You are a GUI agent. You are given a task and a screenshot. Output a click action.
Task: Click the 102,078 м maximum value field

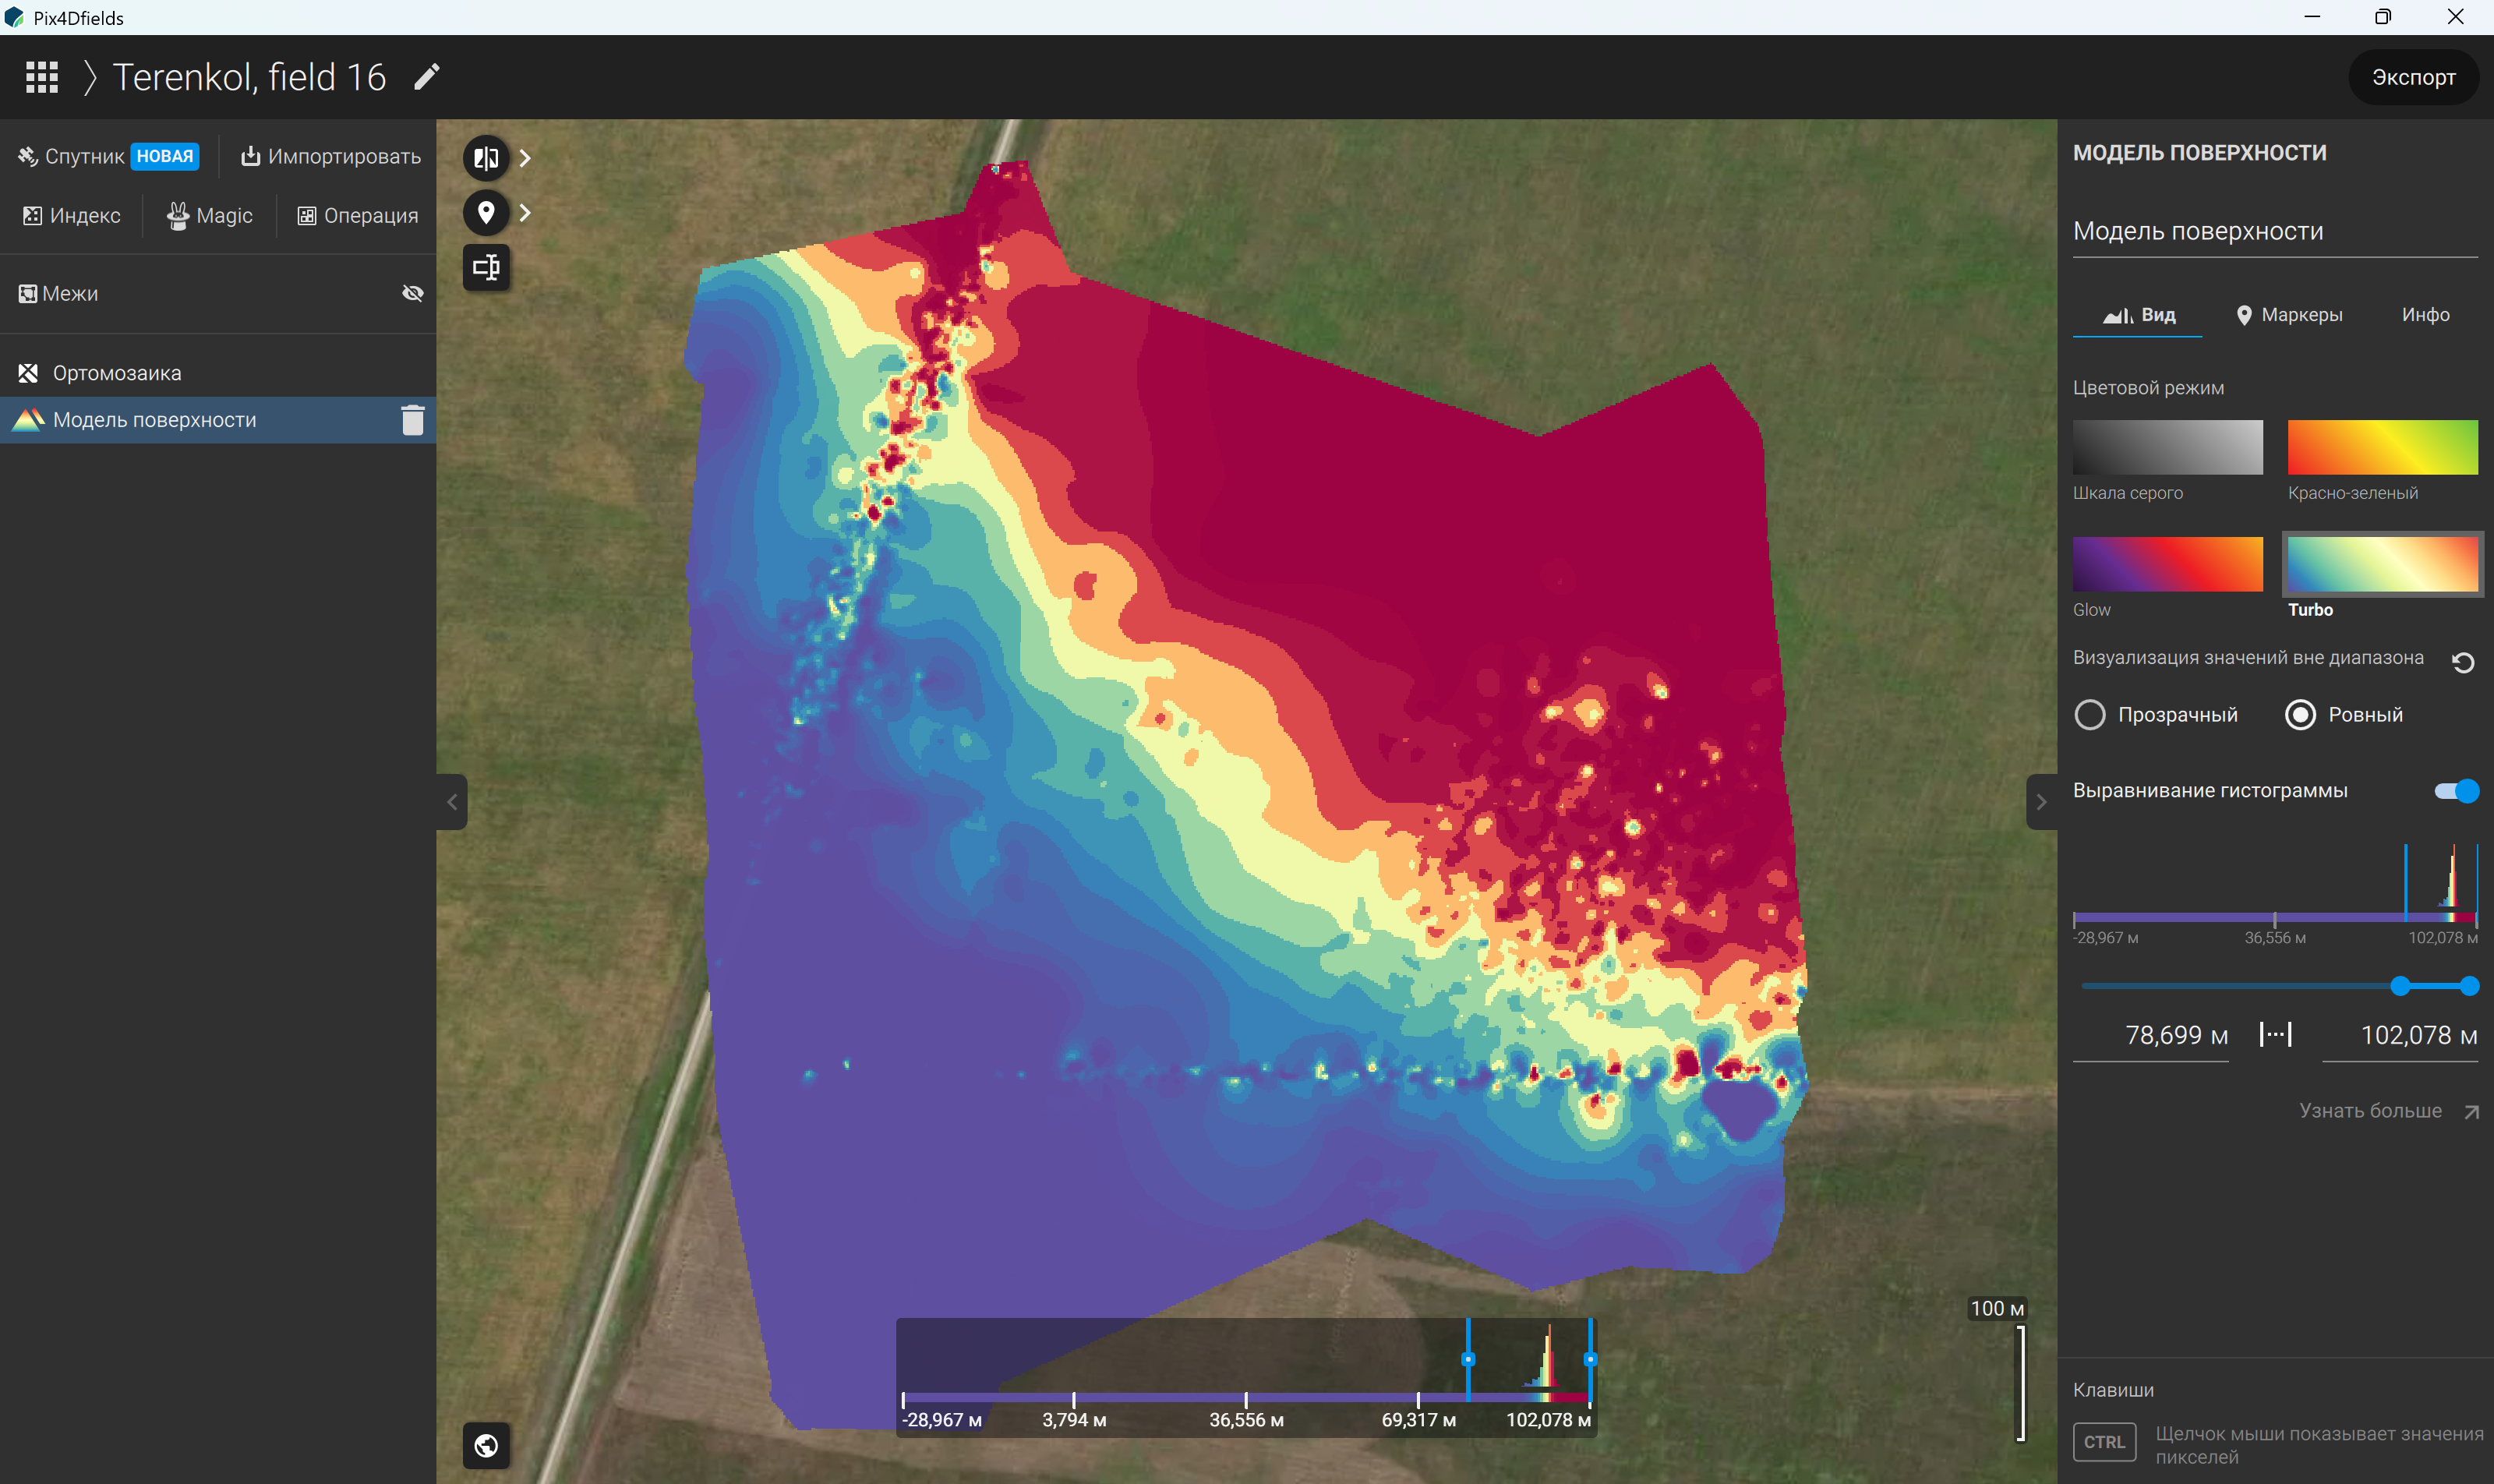[2399, 1035]
